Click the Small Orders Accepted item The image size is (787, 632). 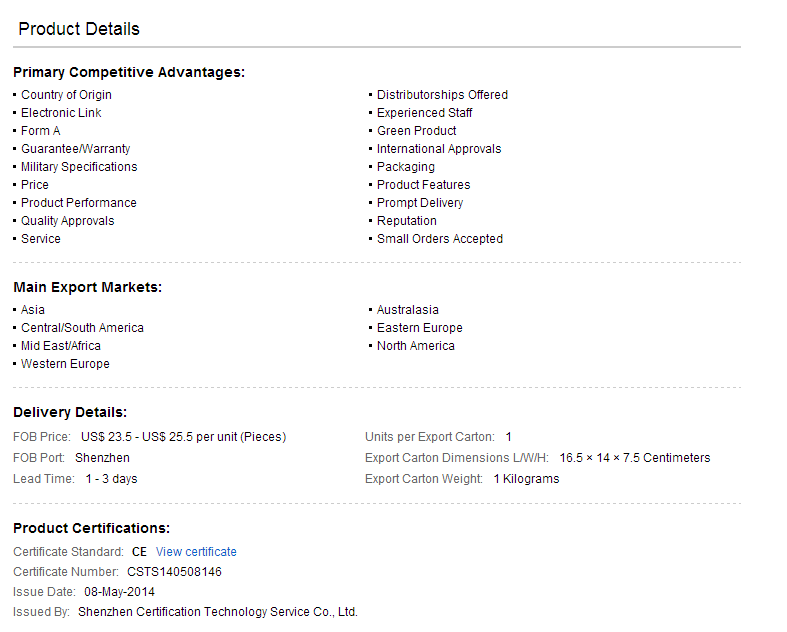[x=440, y=239]
